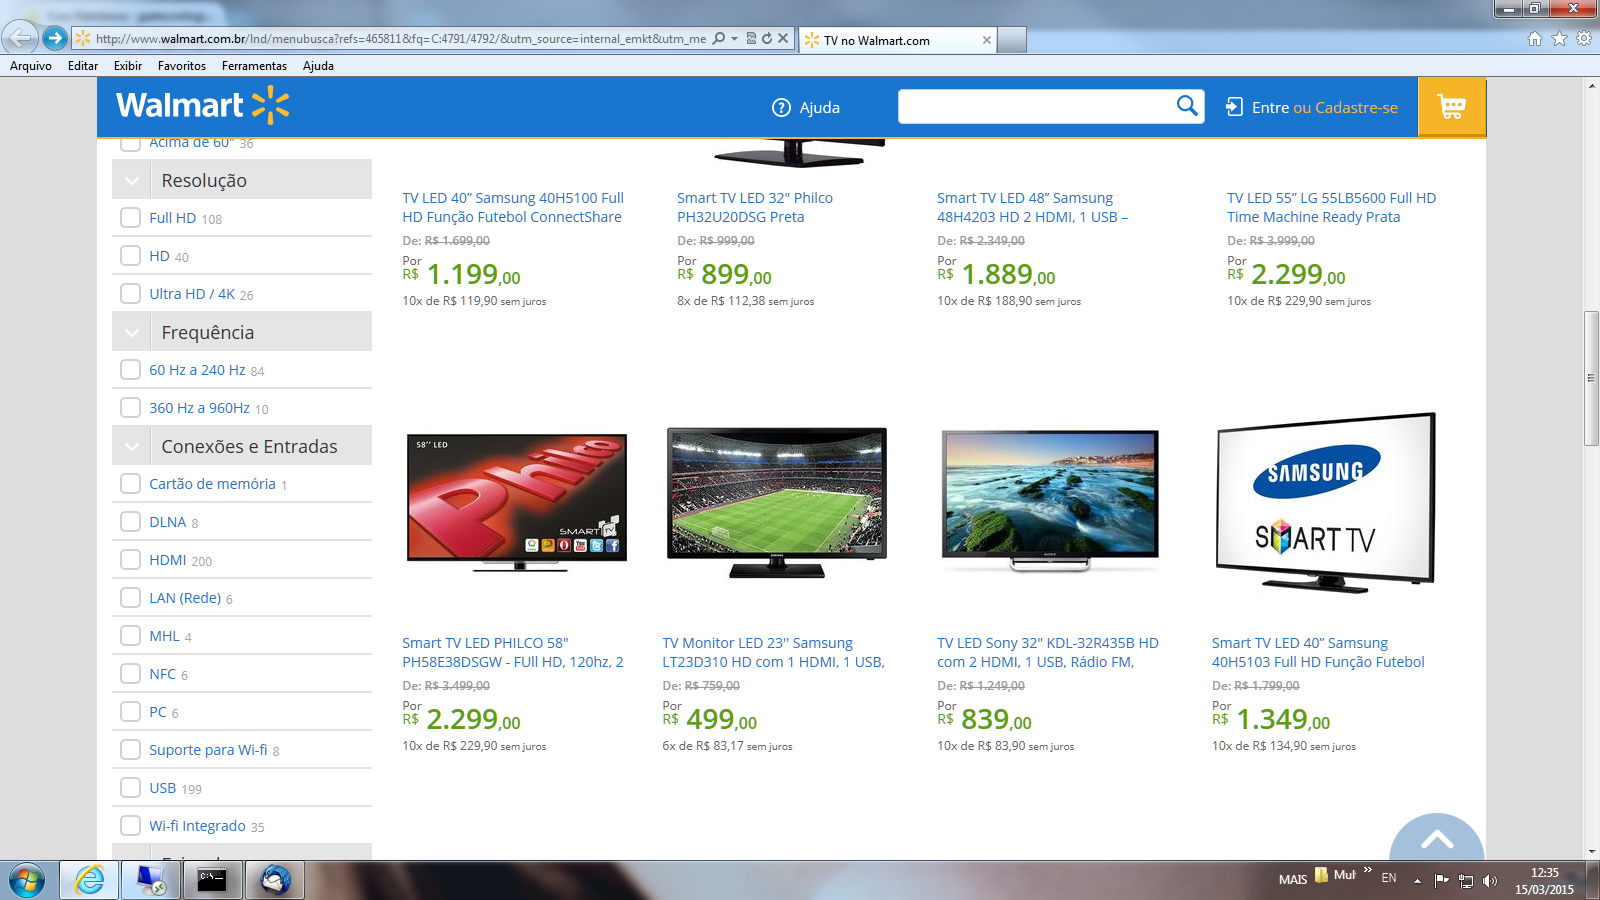Check the MHL filter box

tap(130, 636)
